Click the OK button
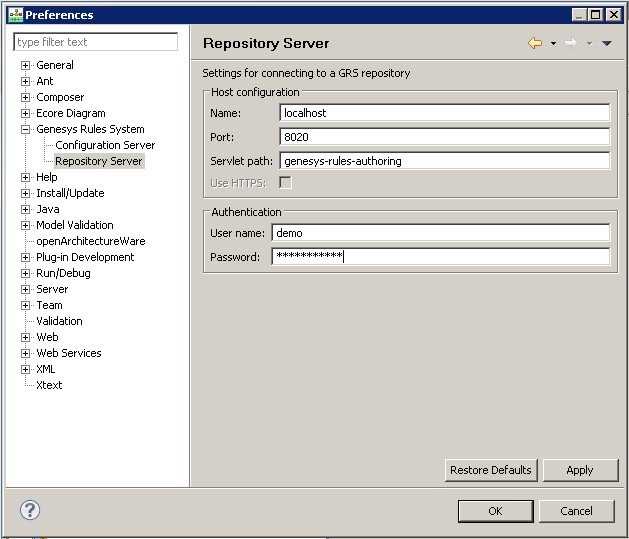Screen dimensions: 629x539 click(495, 511)
